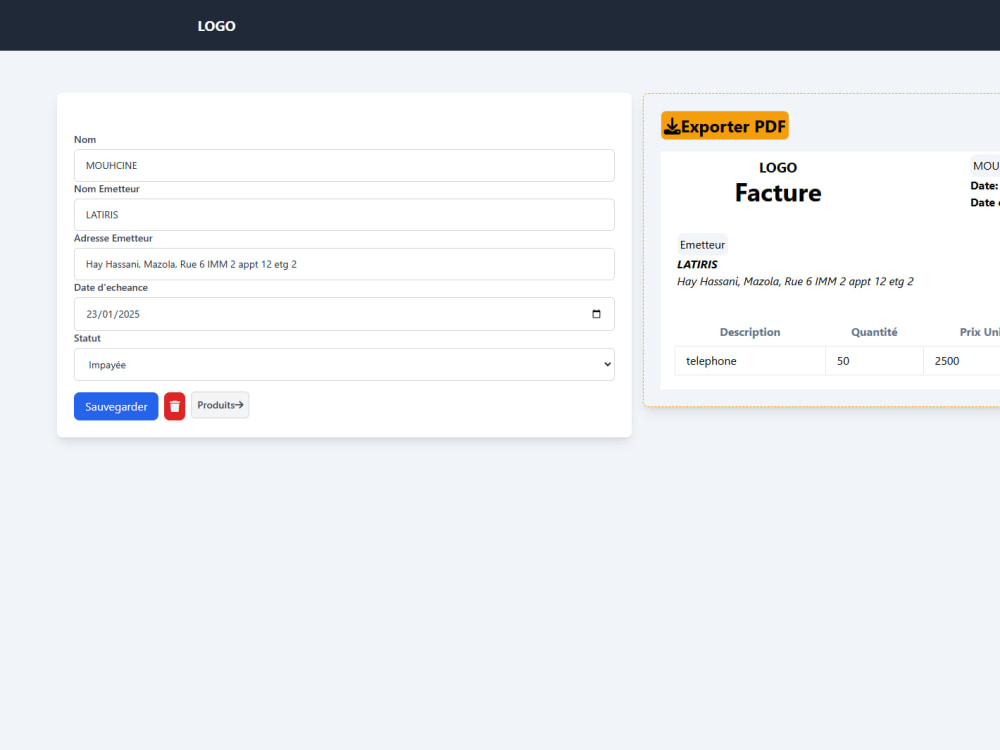
Task: Click the Date d'echeance field 23/01/2025
Action: pos(344,314)
